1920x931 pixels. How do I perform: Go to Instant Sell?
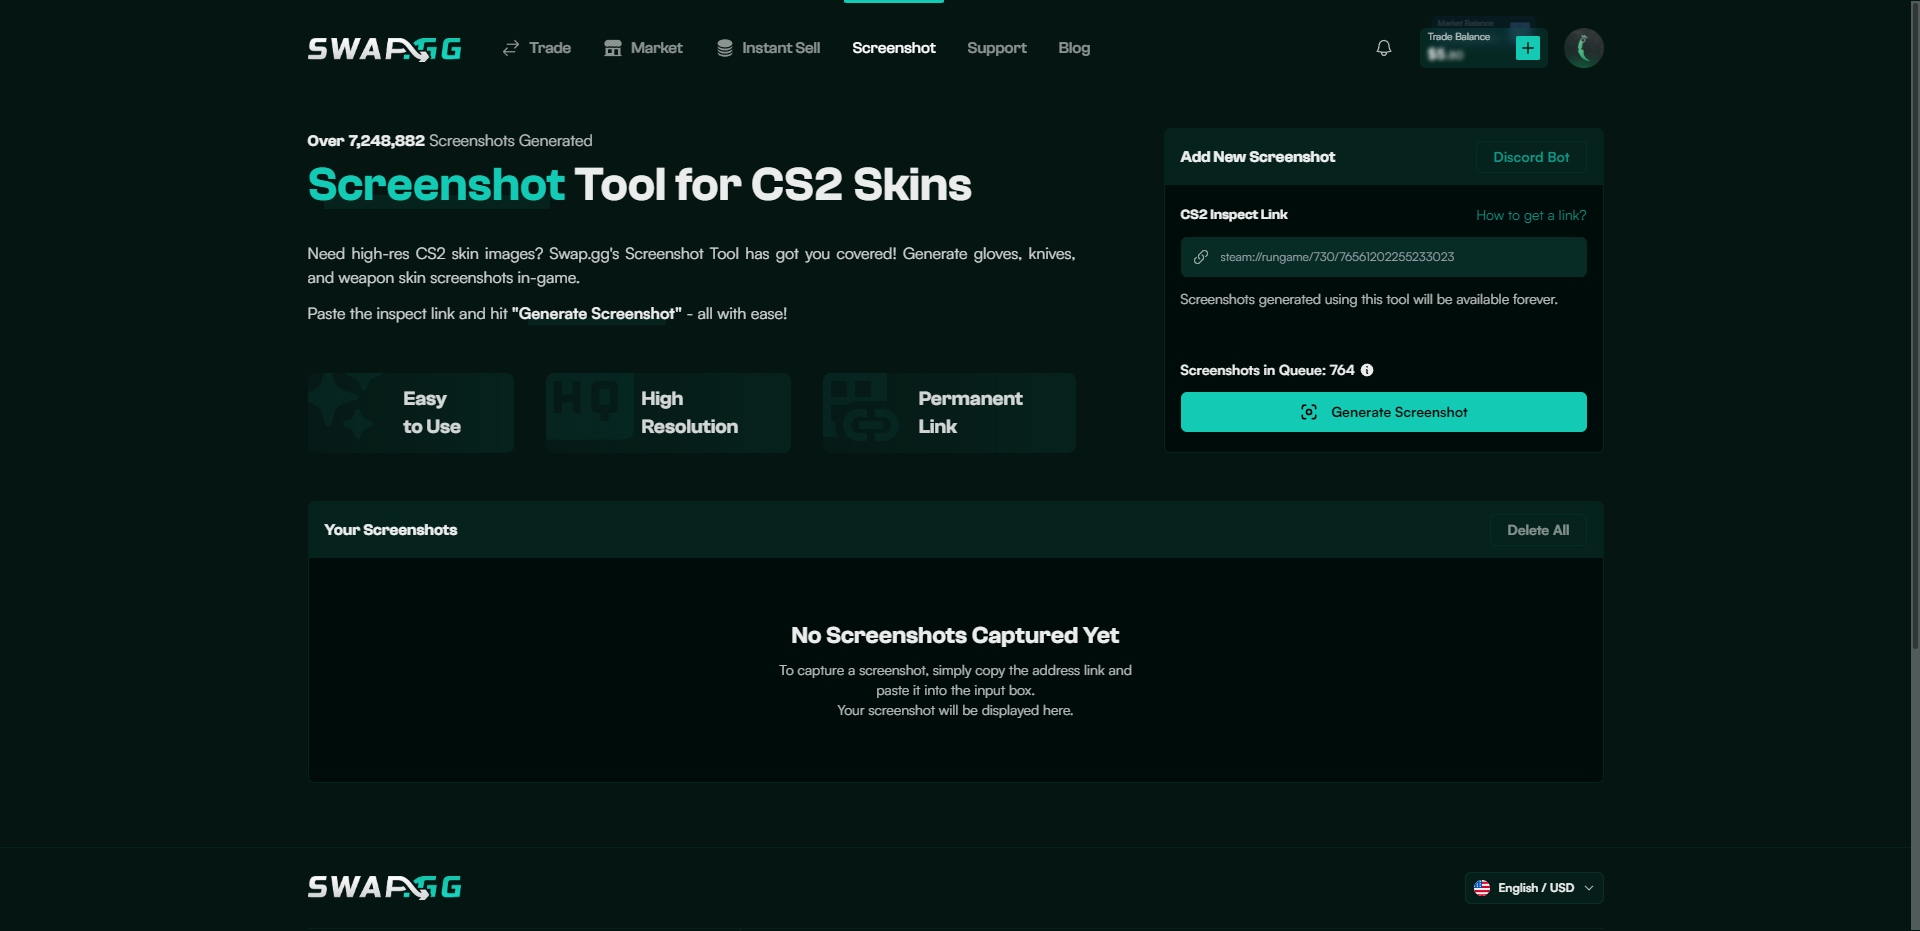tap(768, 48)
